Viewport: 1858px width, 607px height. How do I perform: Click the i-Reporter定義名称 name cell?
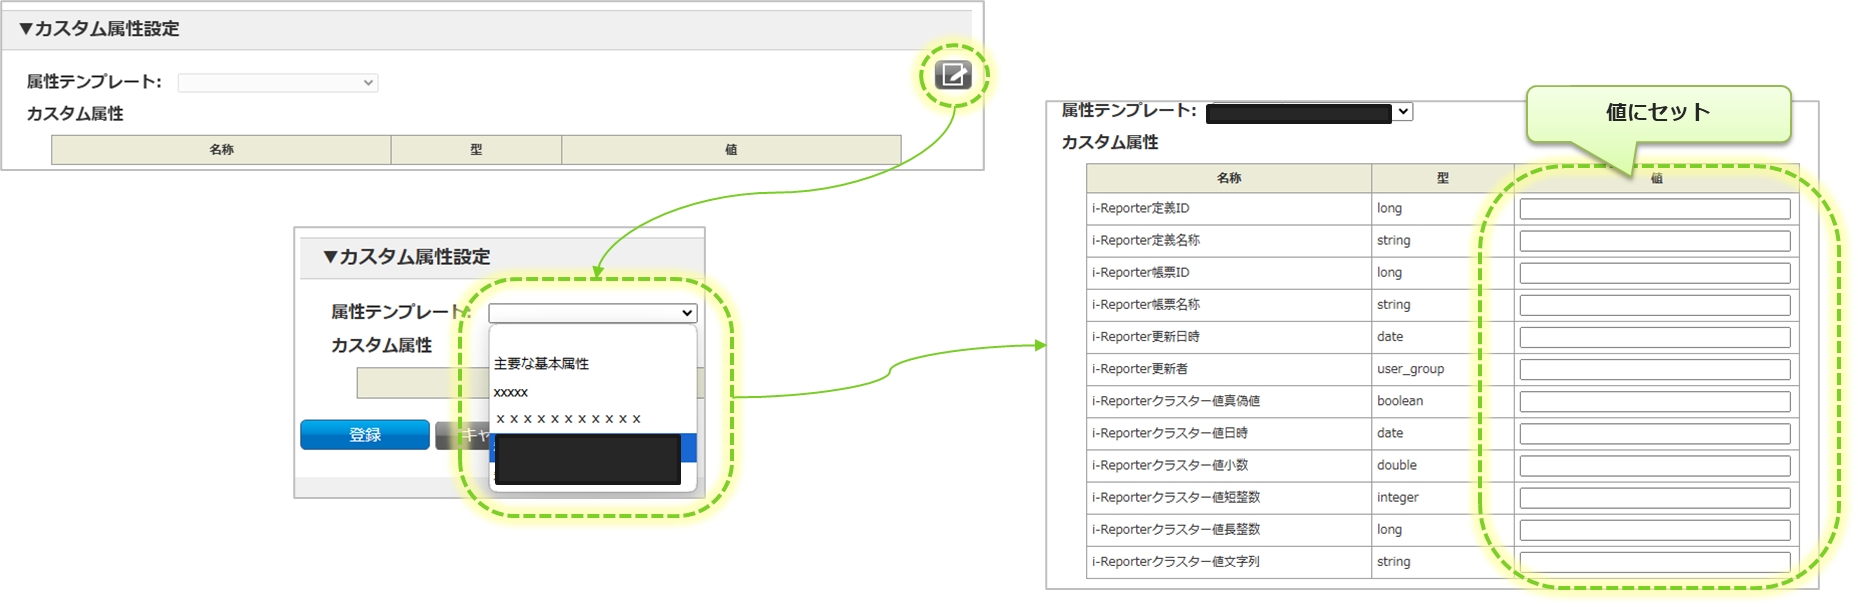pos(1229,240)
